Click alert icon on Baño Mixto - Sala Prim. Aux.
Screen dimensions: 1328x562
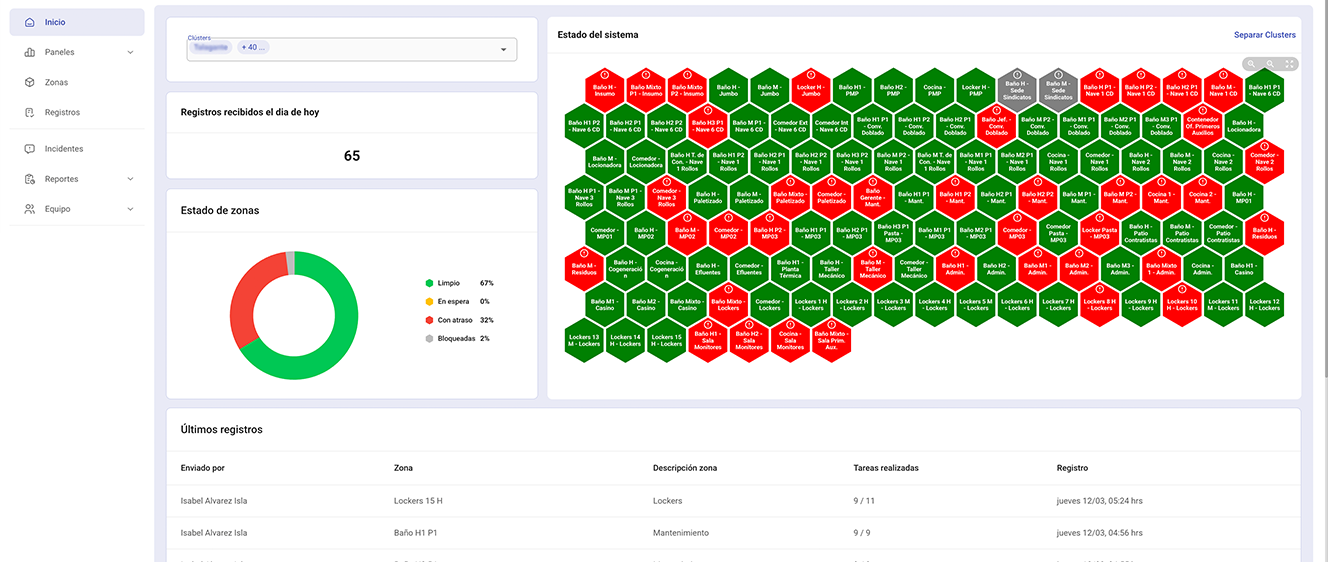pos(832,325)
